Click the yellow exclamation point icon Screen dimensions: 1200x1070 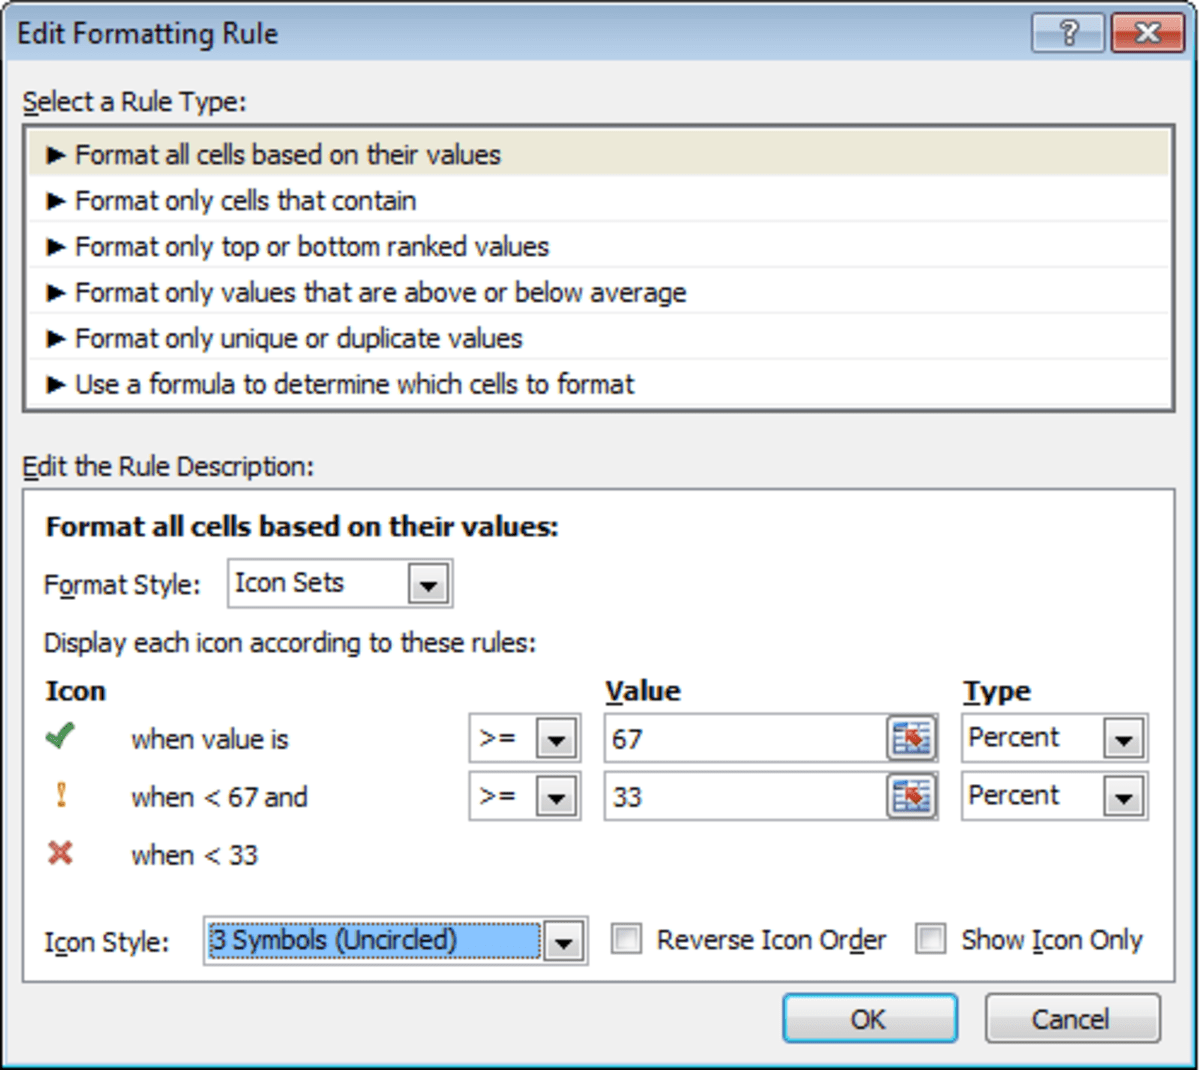(60, 791)
